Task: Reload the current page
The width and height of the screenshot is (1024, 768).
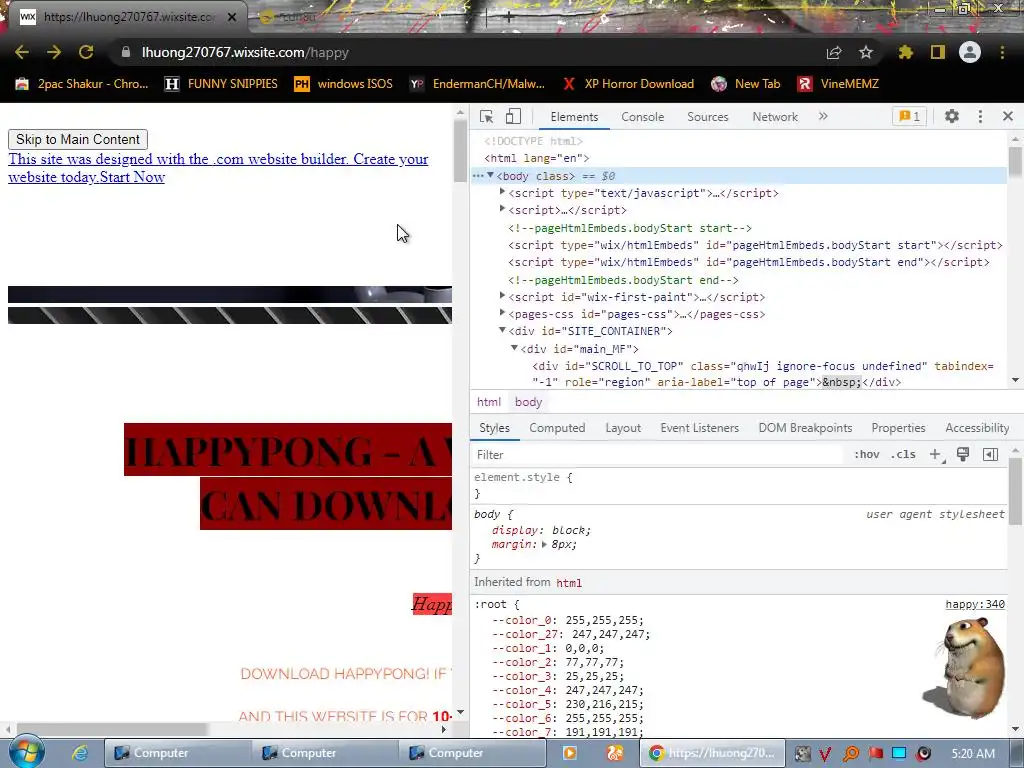Action: pyautogui.click(x=86, y=52)
